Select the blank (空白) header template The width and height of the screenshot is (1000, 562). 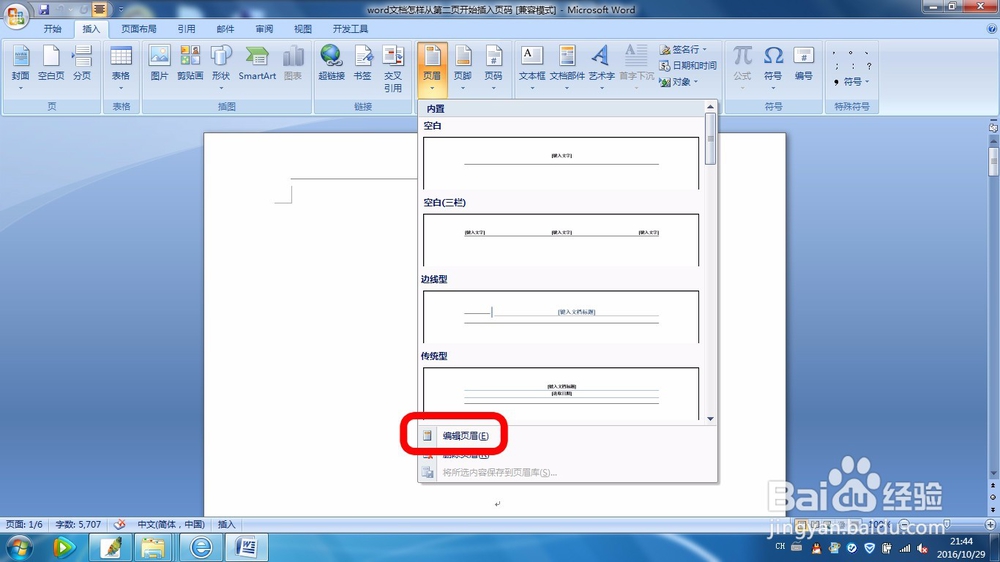point(561,163)
